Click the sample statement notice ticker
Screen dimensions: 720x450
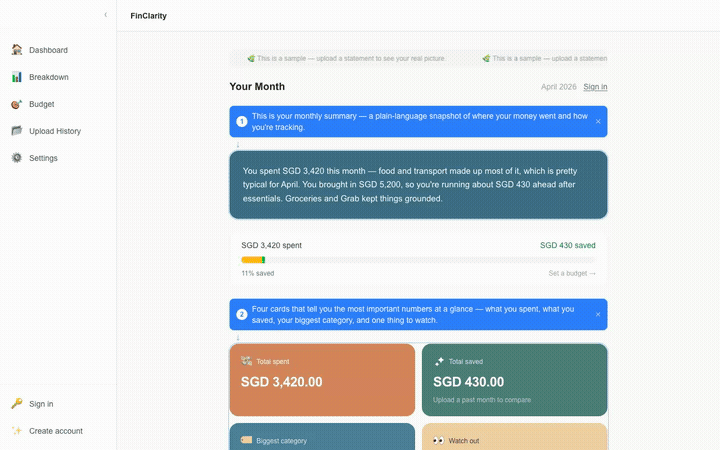(x=418, y=58)
